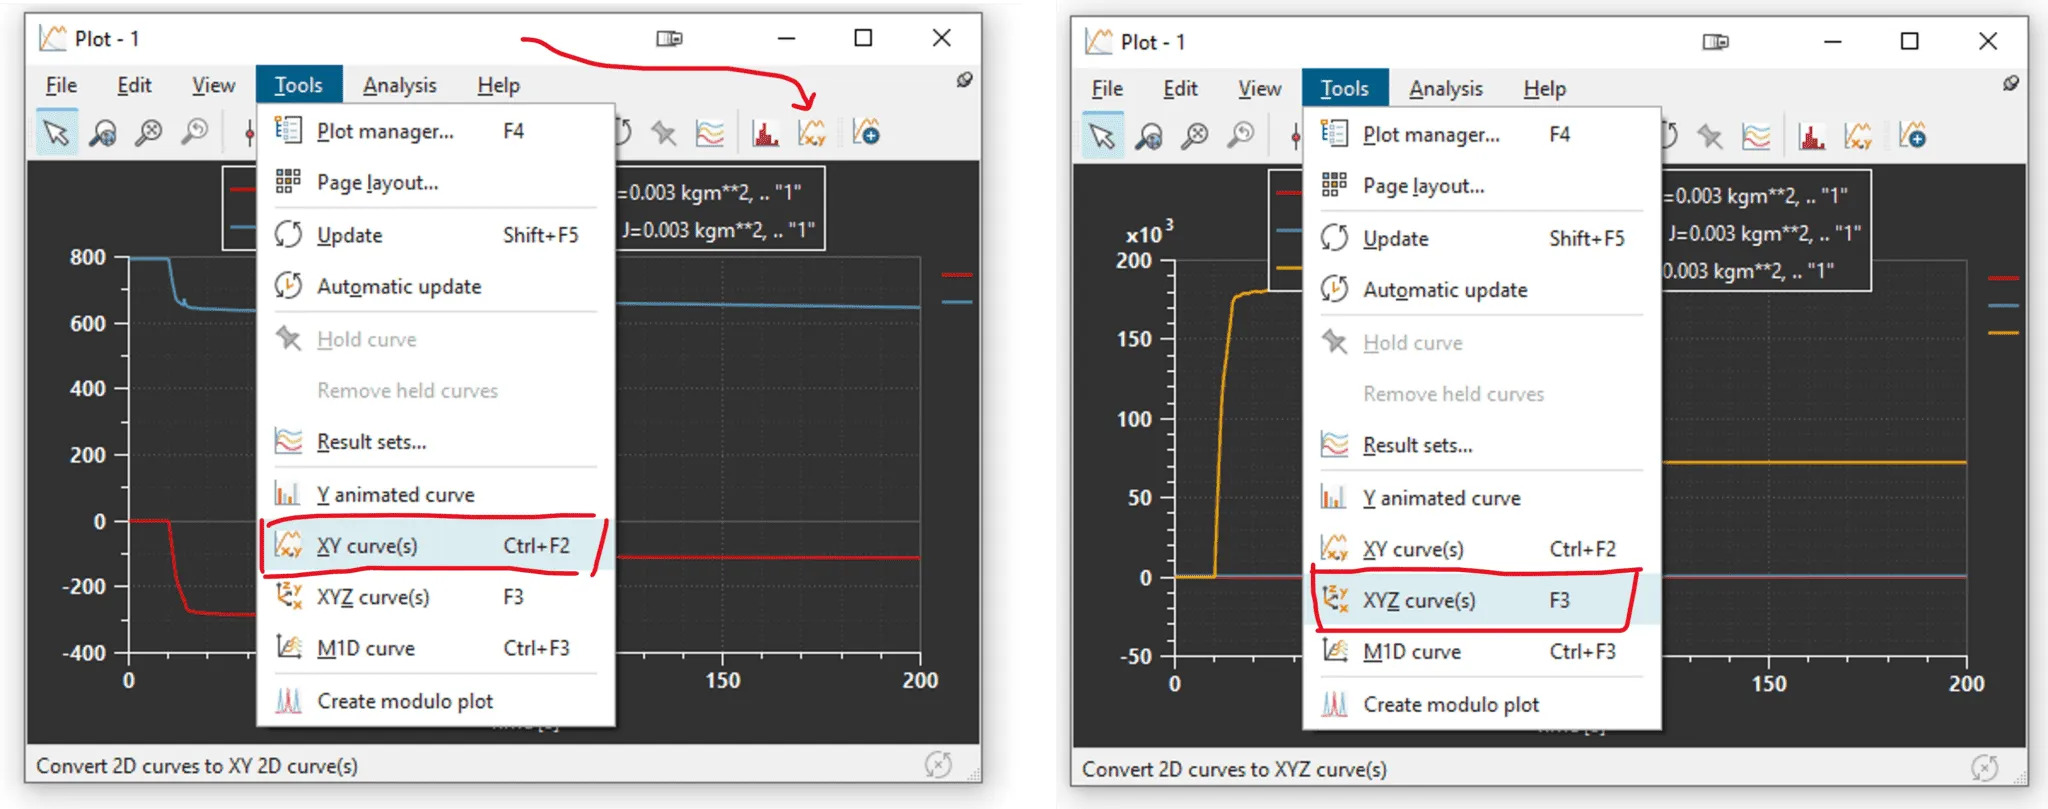Image resolution: width=2048 pixels, height=809 pixels.
Task: Click title bar layout icon in right window
Action: [x=1715, y=42]
